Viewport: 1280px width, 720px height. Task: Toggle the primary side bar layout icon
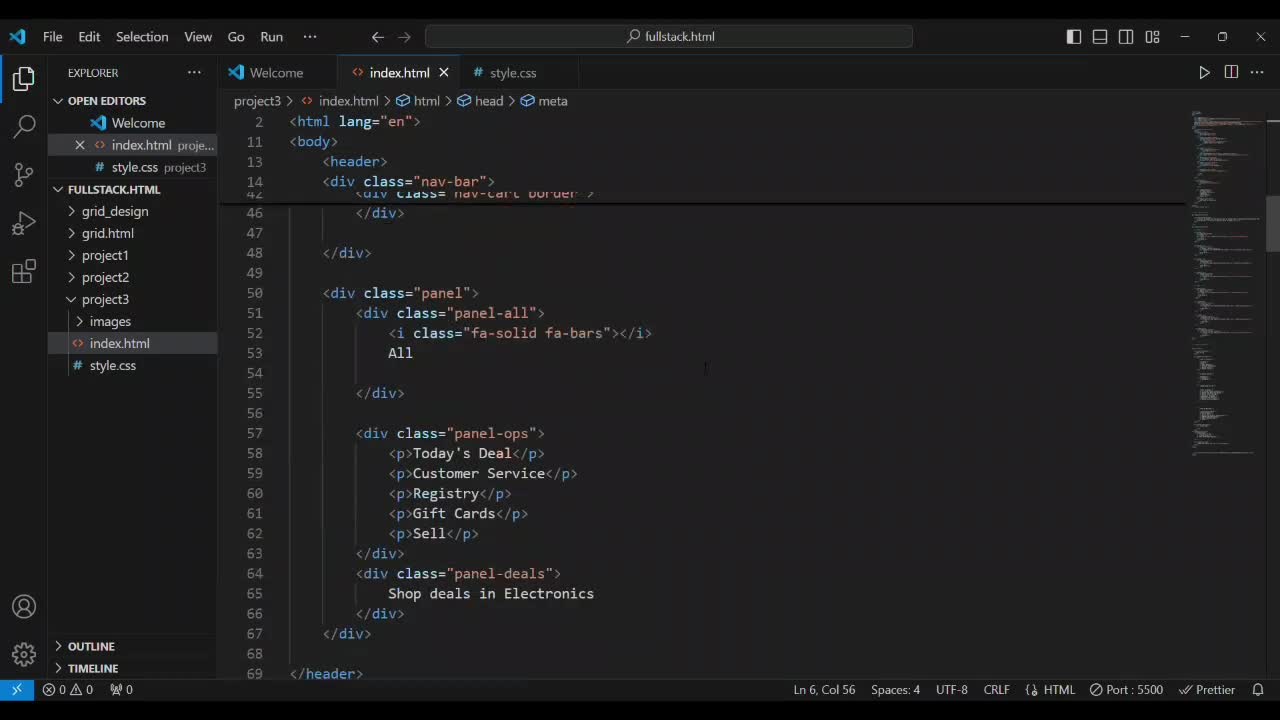click(1074, 37)
